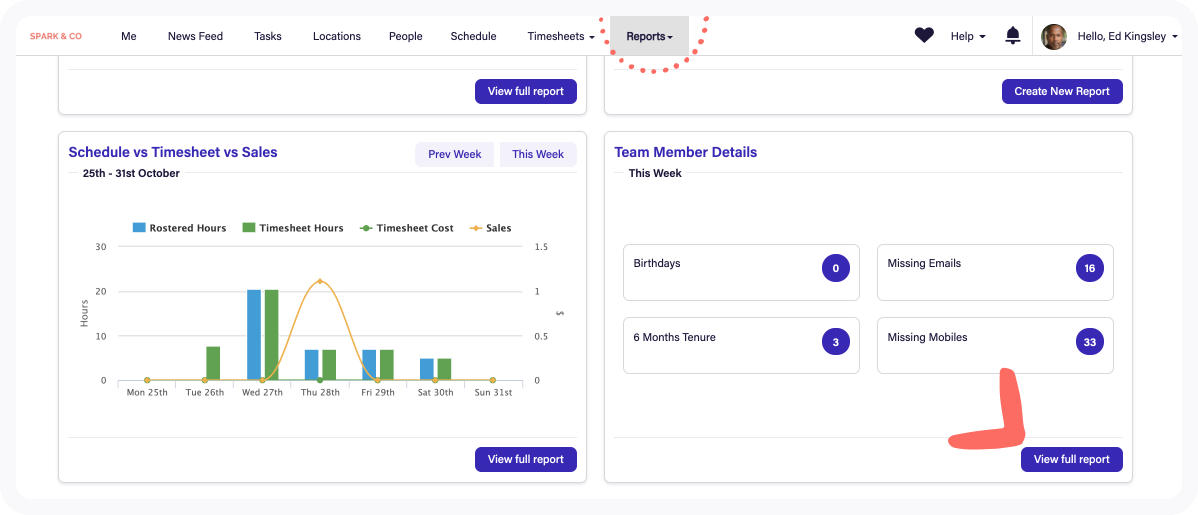Click the 6 Months Tenure count badge

click(835, 342)
